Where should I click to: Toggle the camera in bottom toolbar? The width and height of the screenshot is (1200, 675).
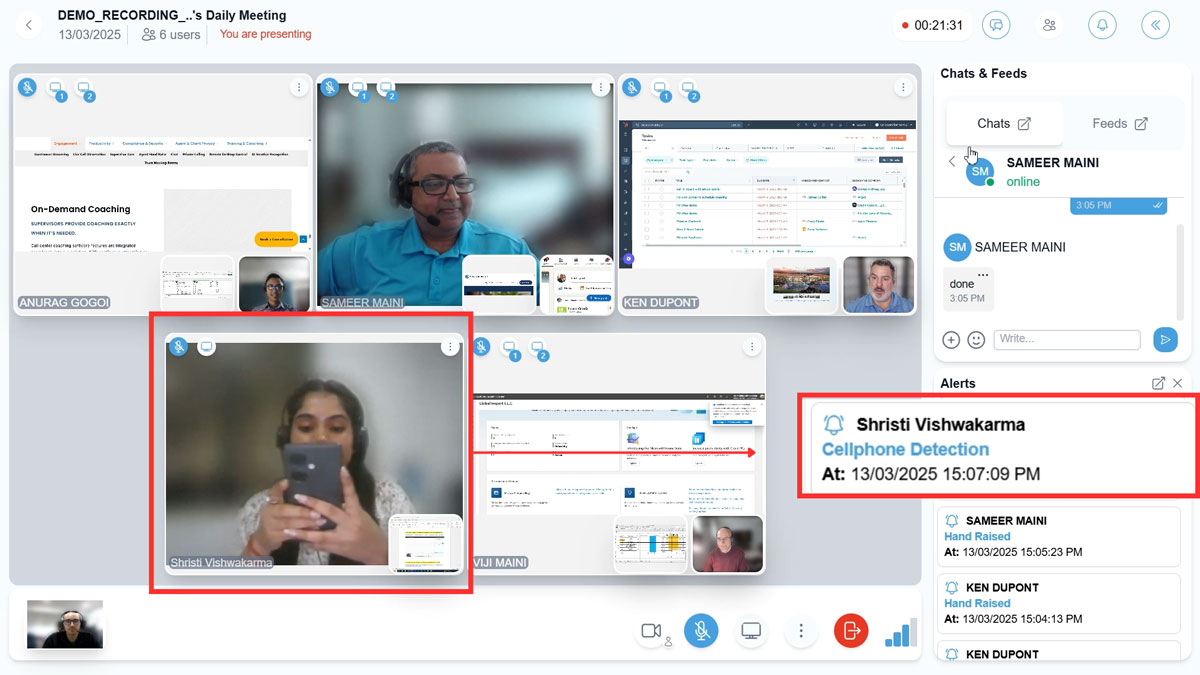click(x=651, y=631)
